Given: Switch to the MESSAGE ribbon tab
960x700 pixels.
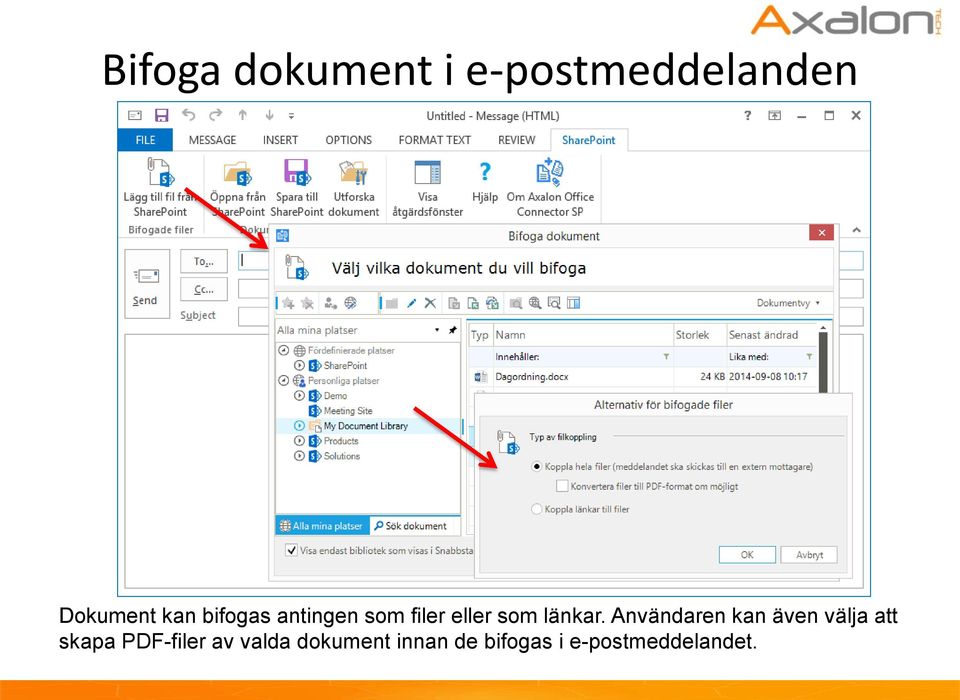Looking at the screenshot, I should (212, 140).
